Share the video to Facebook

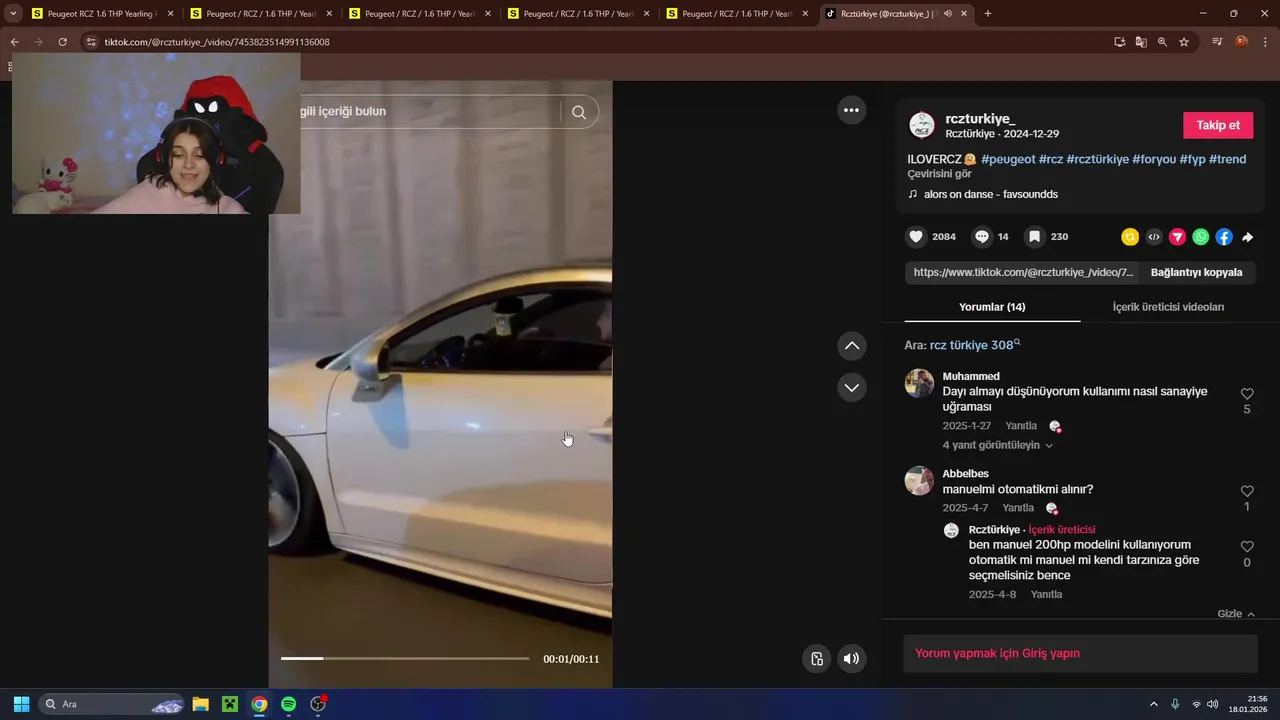[1224, 237]
